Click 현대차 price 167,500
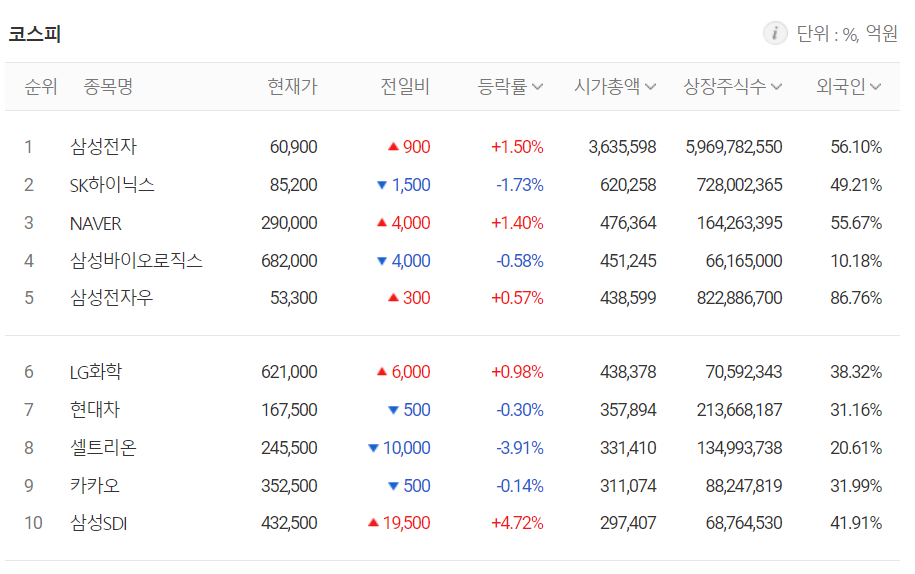Viewport: 915px width, 574px height. pyautogui.click(x=289, y=410)
